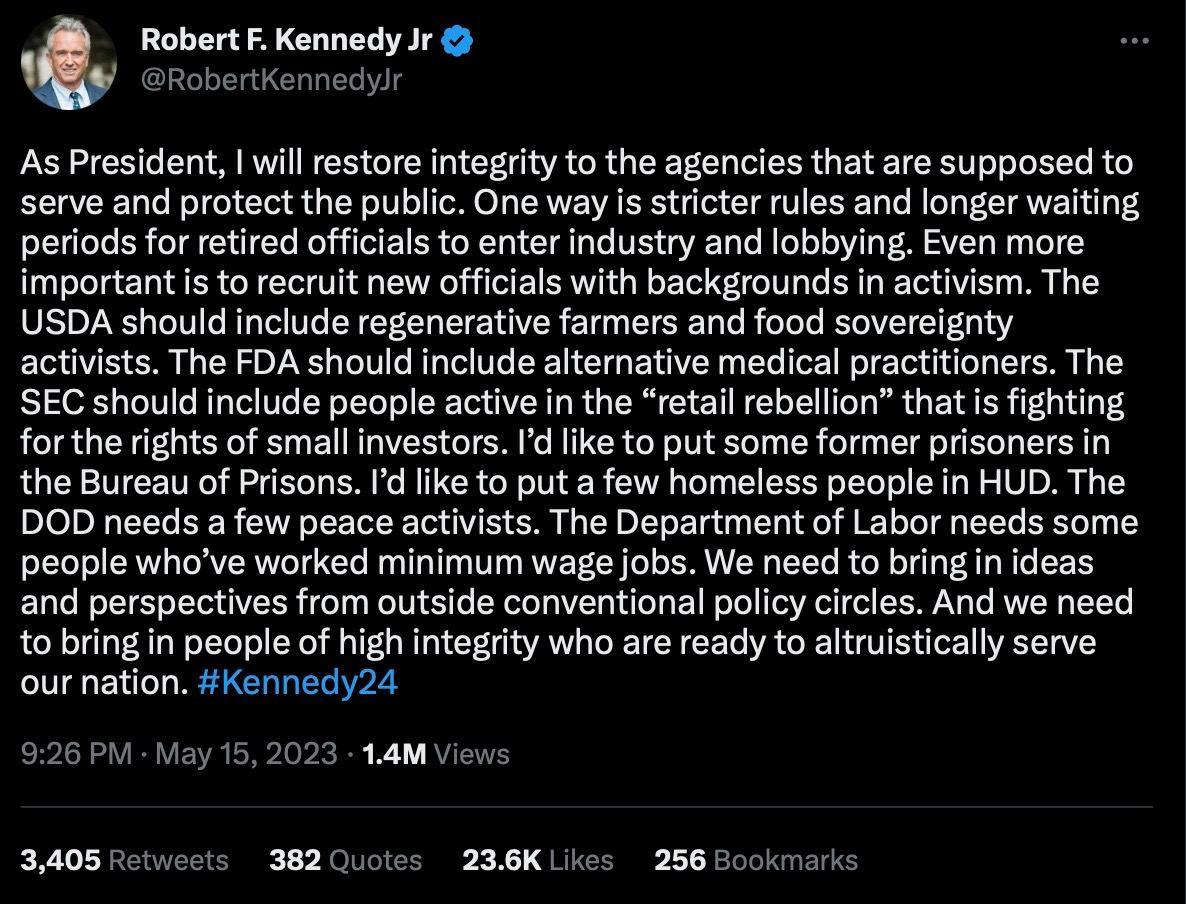Open the 382 Quotes list

(345, 860)
